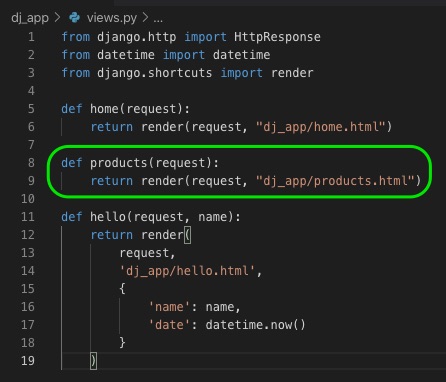Image resolution: width=446 pixels, height=382 pixels.
Task: Click line number 1 in gutter
Action: pos(31,37)
